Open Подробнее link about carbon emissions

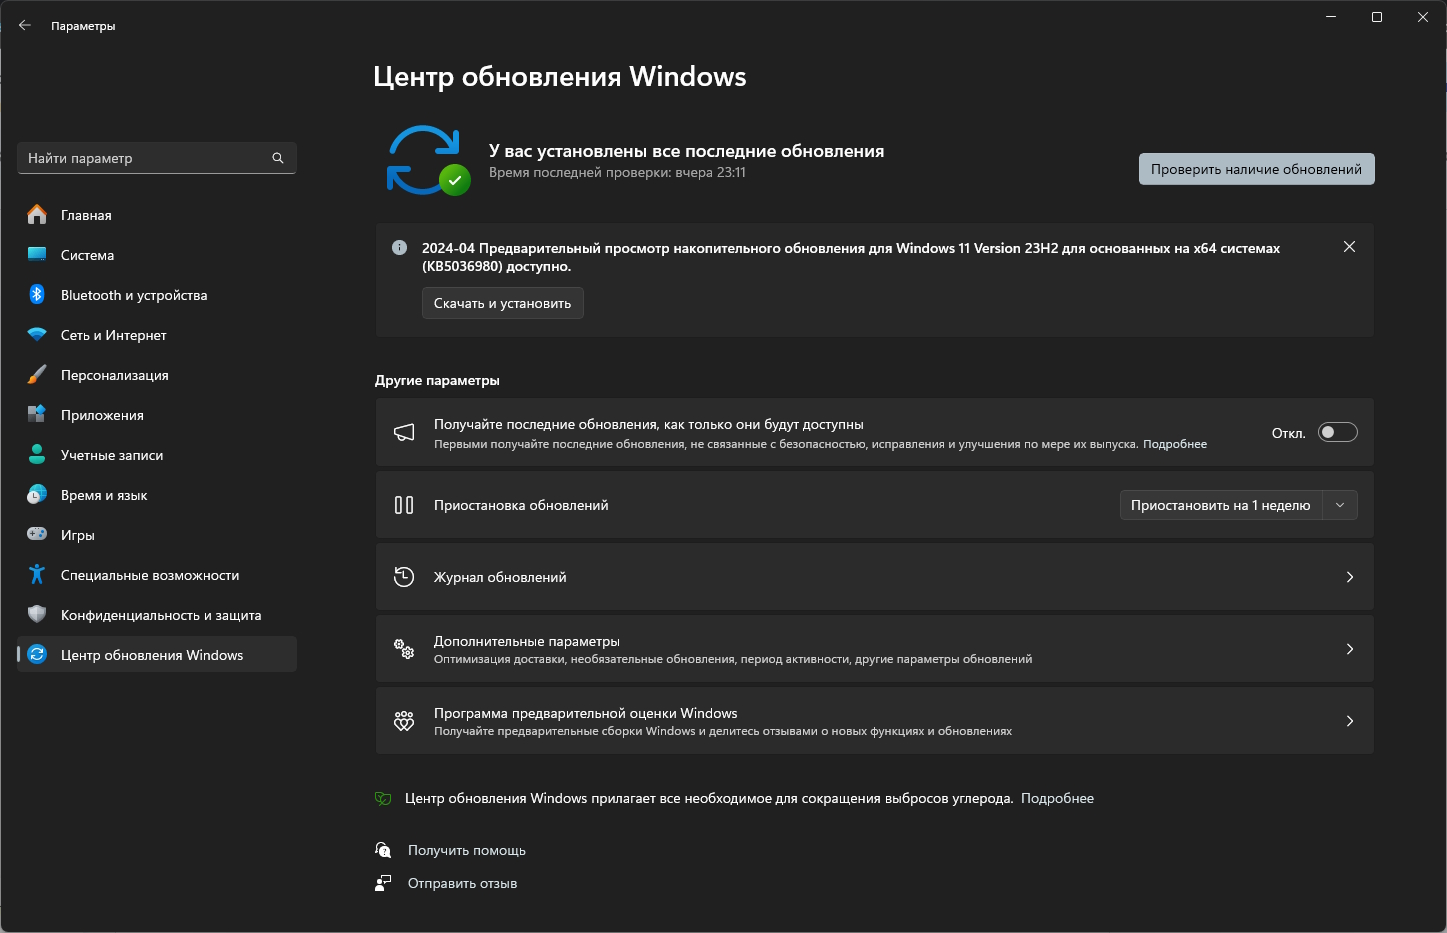pyautogui.click(x=1057, y=798)
